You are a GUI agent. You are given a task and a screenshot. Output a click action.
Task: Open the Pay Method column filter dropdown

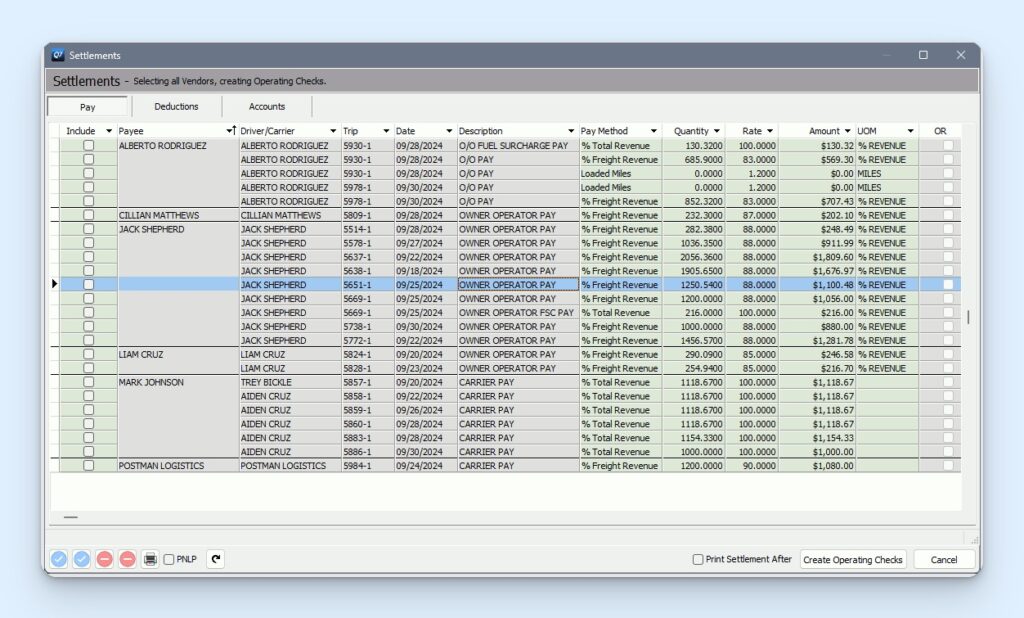[653, 131]
